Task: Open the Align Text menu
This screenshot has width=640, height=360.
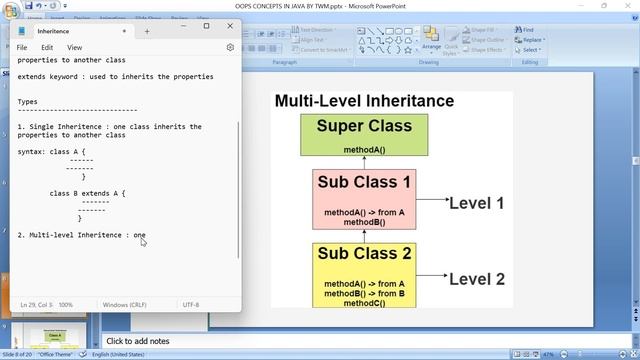Action: click(309, 40)
